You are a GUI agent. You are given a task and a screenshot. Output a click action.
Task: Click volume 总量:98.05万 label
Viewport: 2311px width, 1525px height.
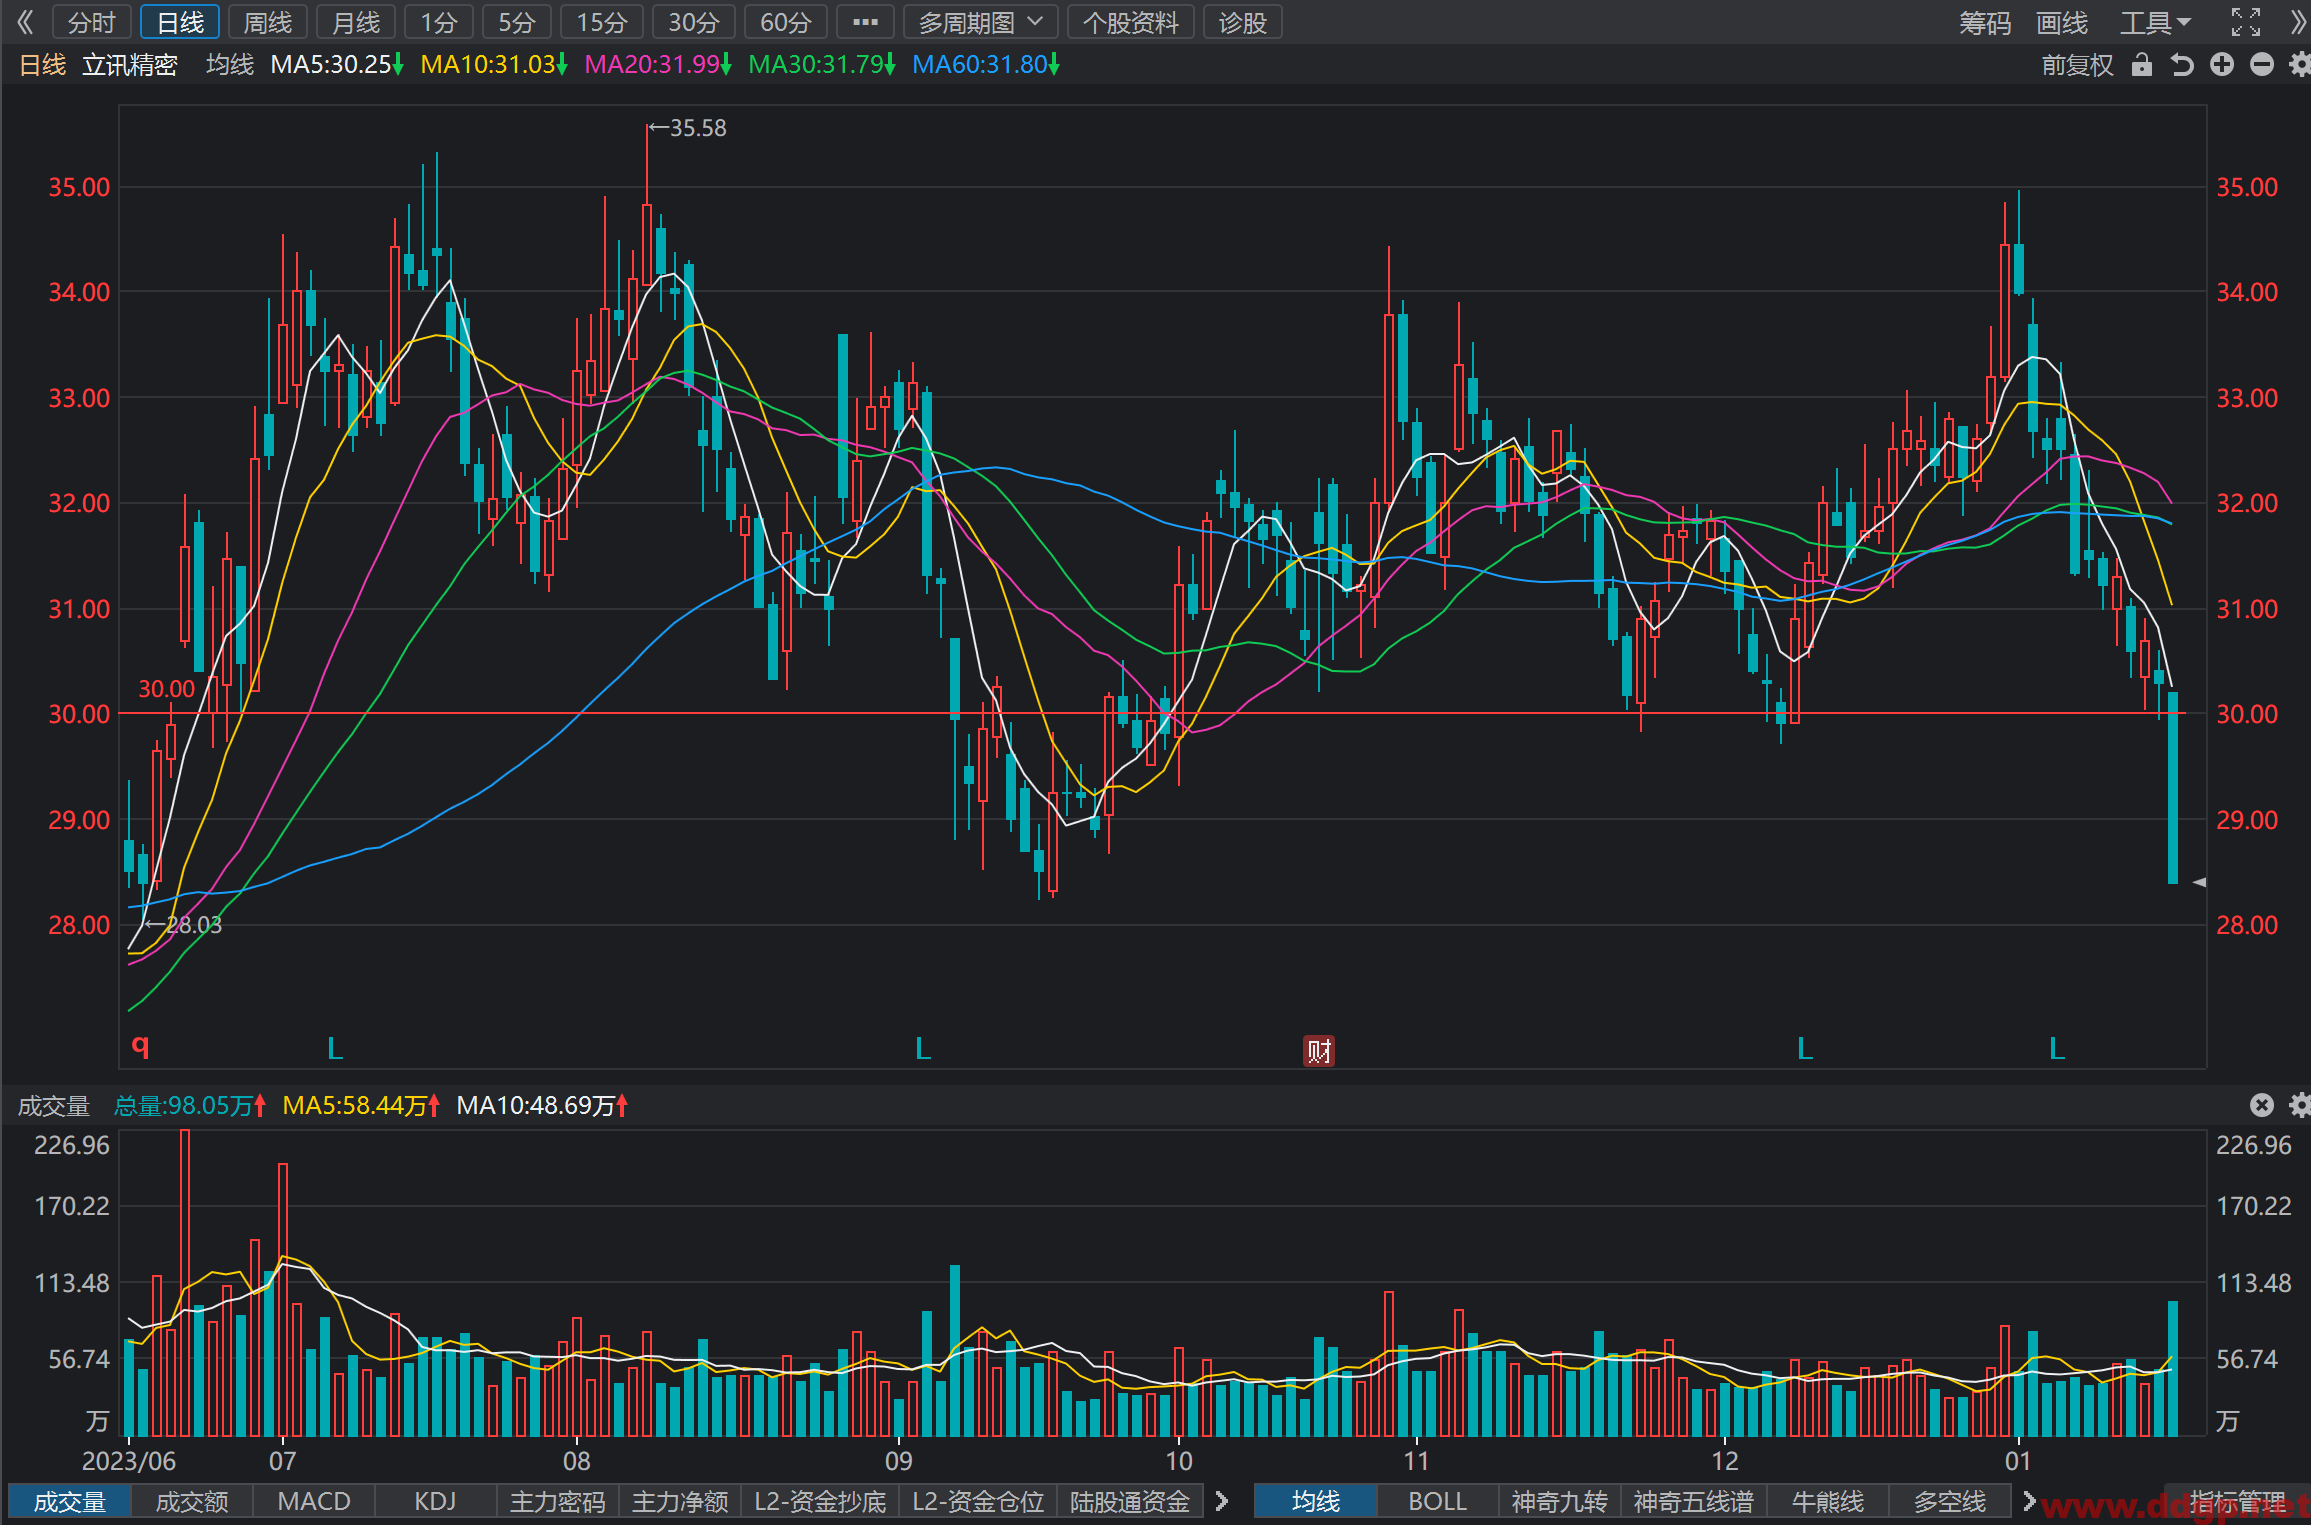click(x=190, y=1105)
